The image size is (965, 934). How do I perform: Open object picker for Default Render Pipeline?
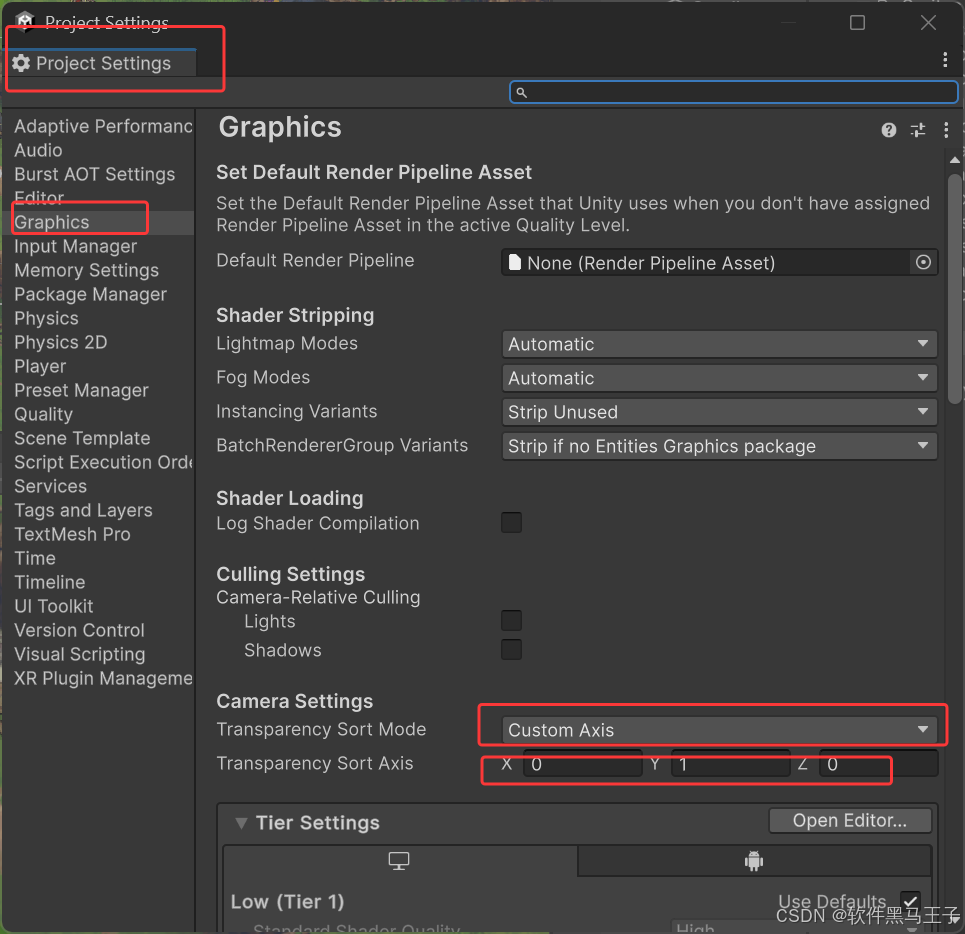pos(923,263)
